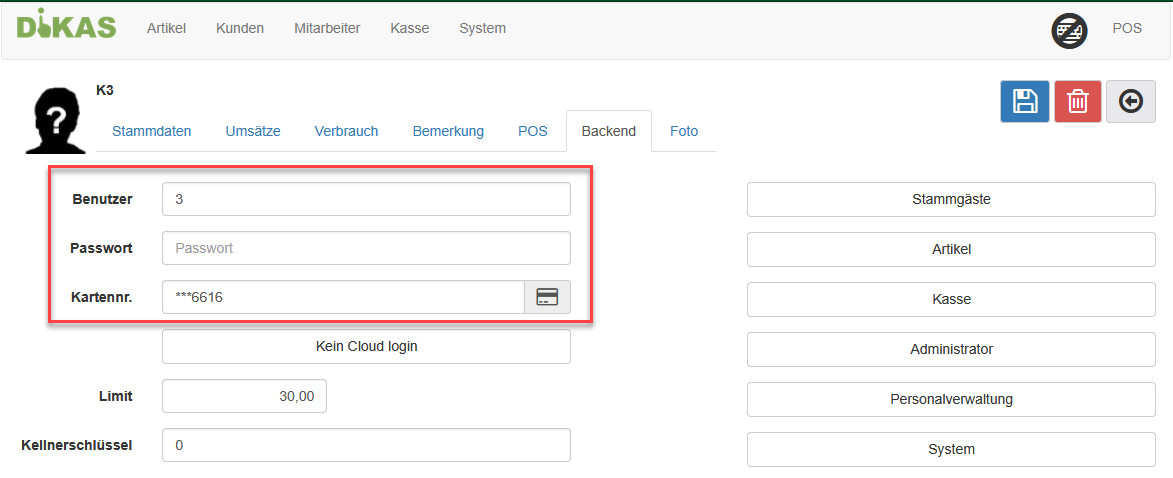Viewport: 1173px width, 478px height.
Task: Click the blue save disk icon
Action: 1025,102
